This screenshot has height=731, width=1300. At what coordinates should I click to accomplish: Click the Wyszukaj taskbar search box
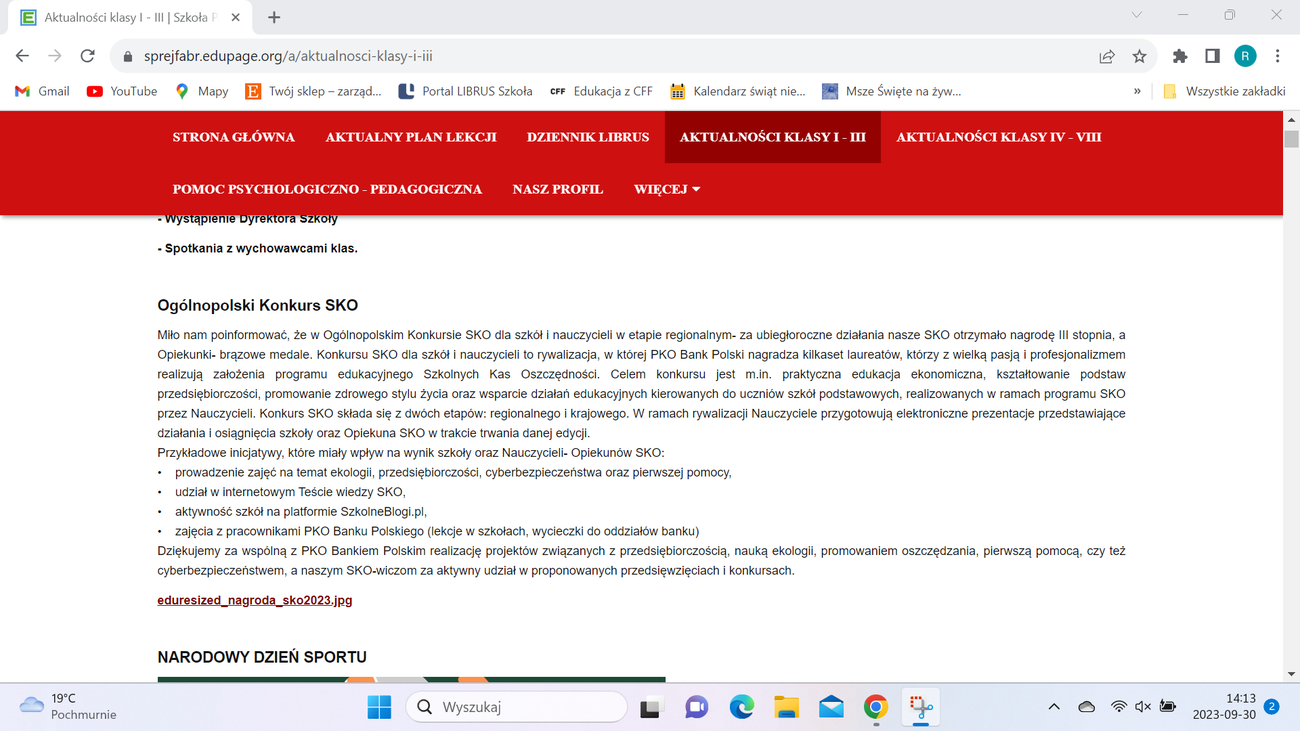(516, 707)
